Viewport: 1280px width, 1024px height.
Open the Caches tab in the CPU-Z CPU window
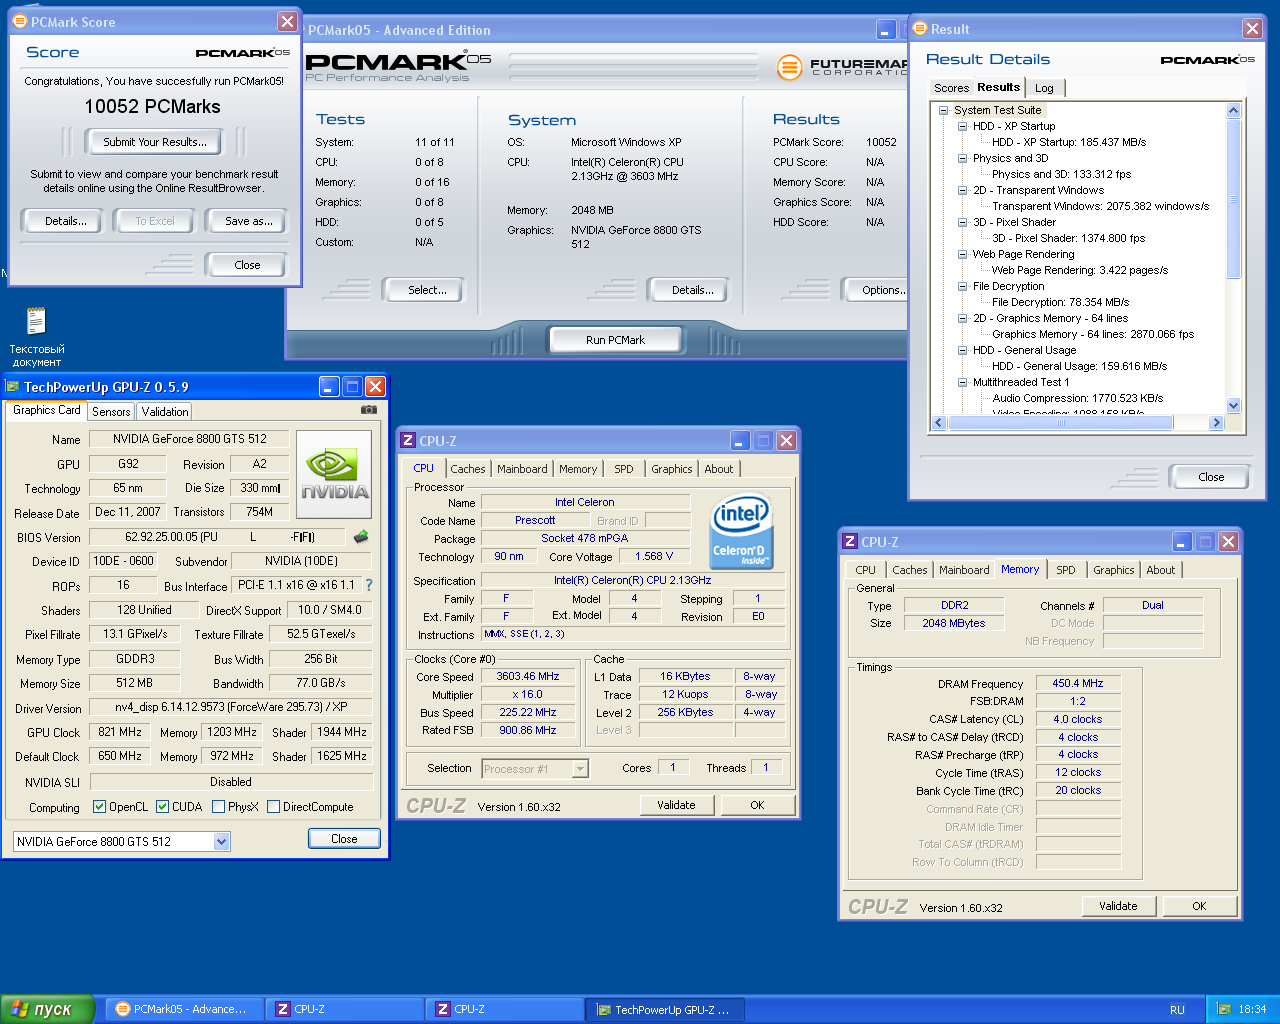coord(467,469)
